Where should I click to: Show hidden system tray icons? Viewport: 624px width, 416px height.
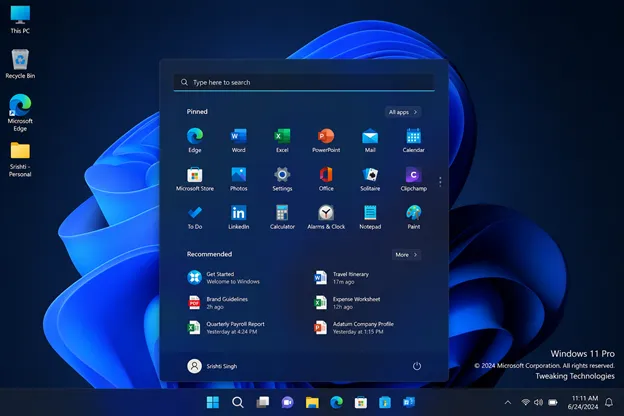(x=508, y=402)
